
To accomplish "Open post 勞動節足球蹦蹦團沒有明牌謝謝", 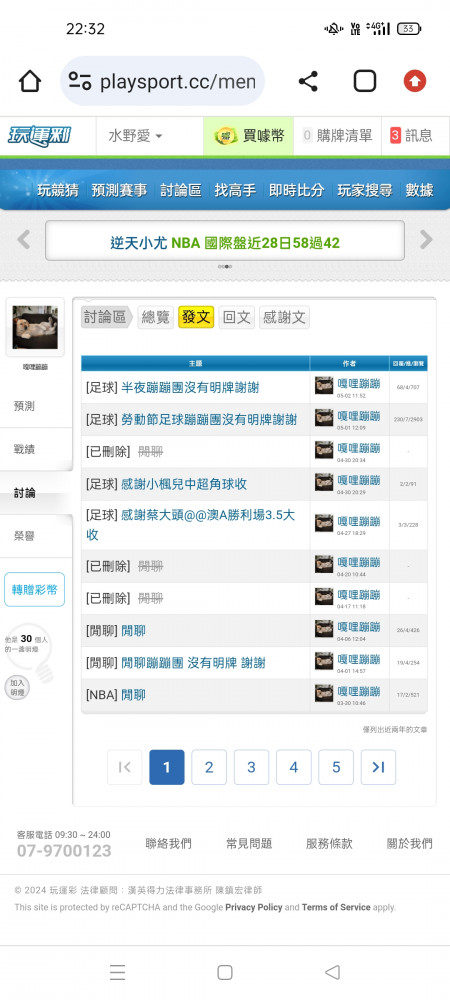I will coord(209,420).
